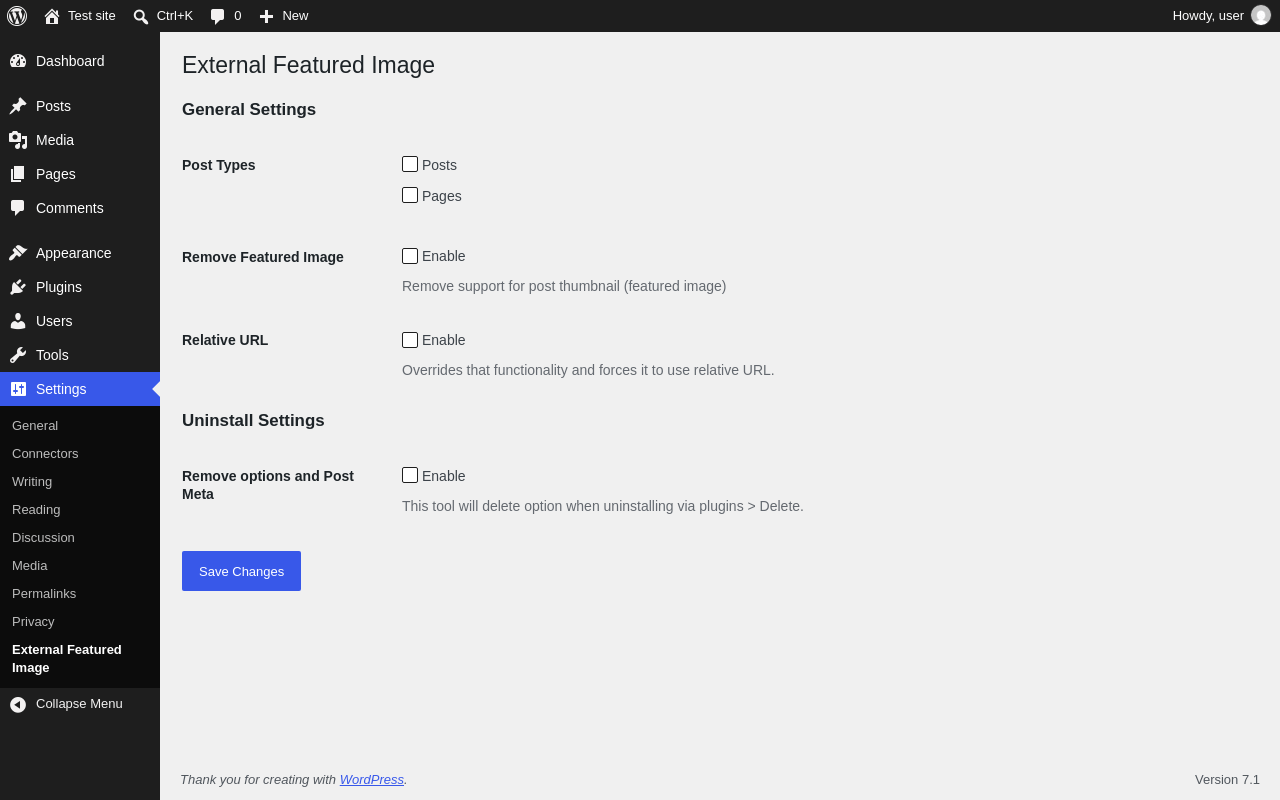Image resolution: width=1280 pixels, height=800 pixels.
Task: Go to Discussion settings submenu
Action: coord(43,537)
